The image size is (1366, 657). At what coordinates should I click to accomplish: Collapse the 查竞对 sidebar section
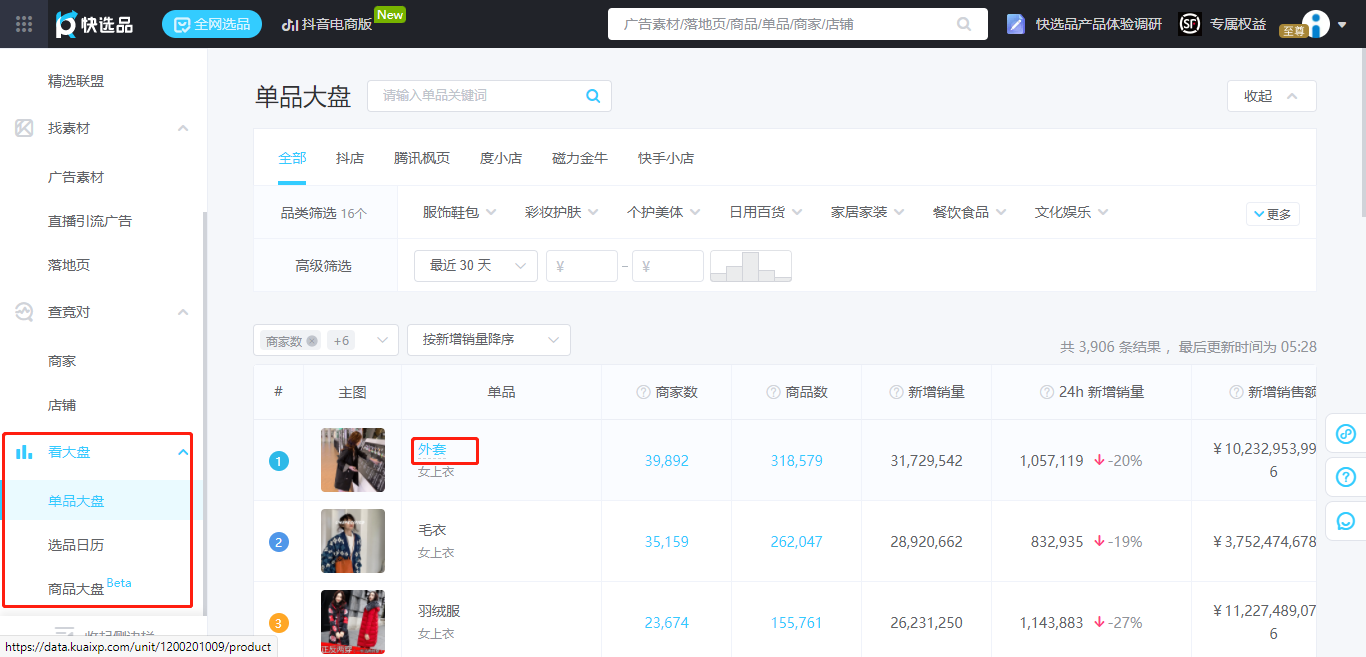click(183, 312)
